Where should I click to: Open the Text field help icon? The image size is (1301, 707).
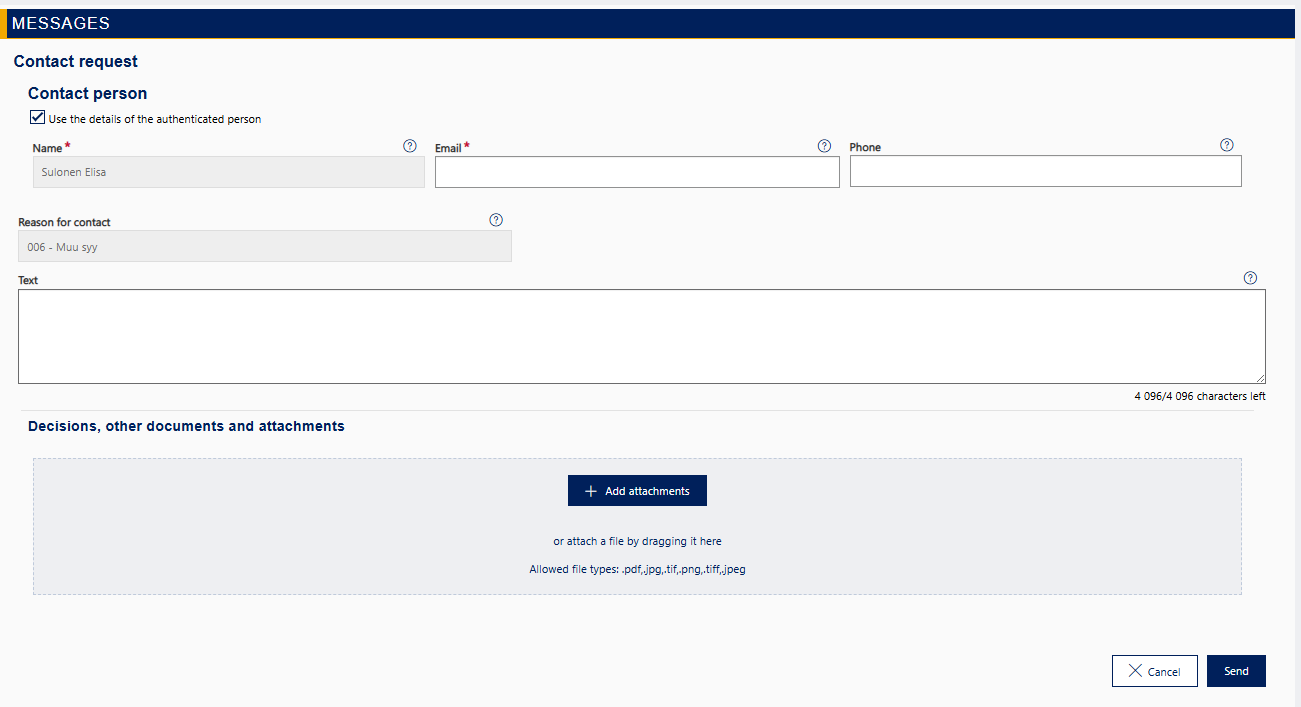(x=1250, y=278)
